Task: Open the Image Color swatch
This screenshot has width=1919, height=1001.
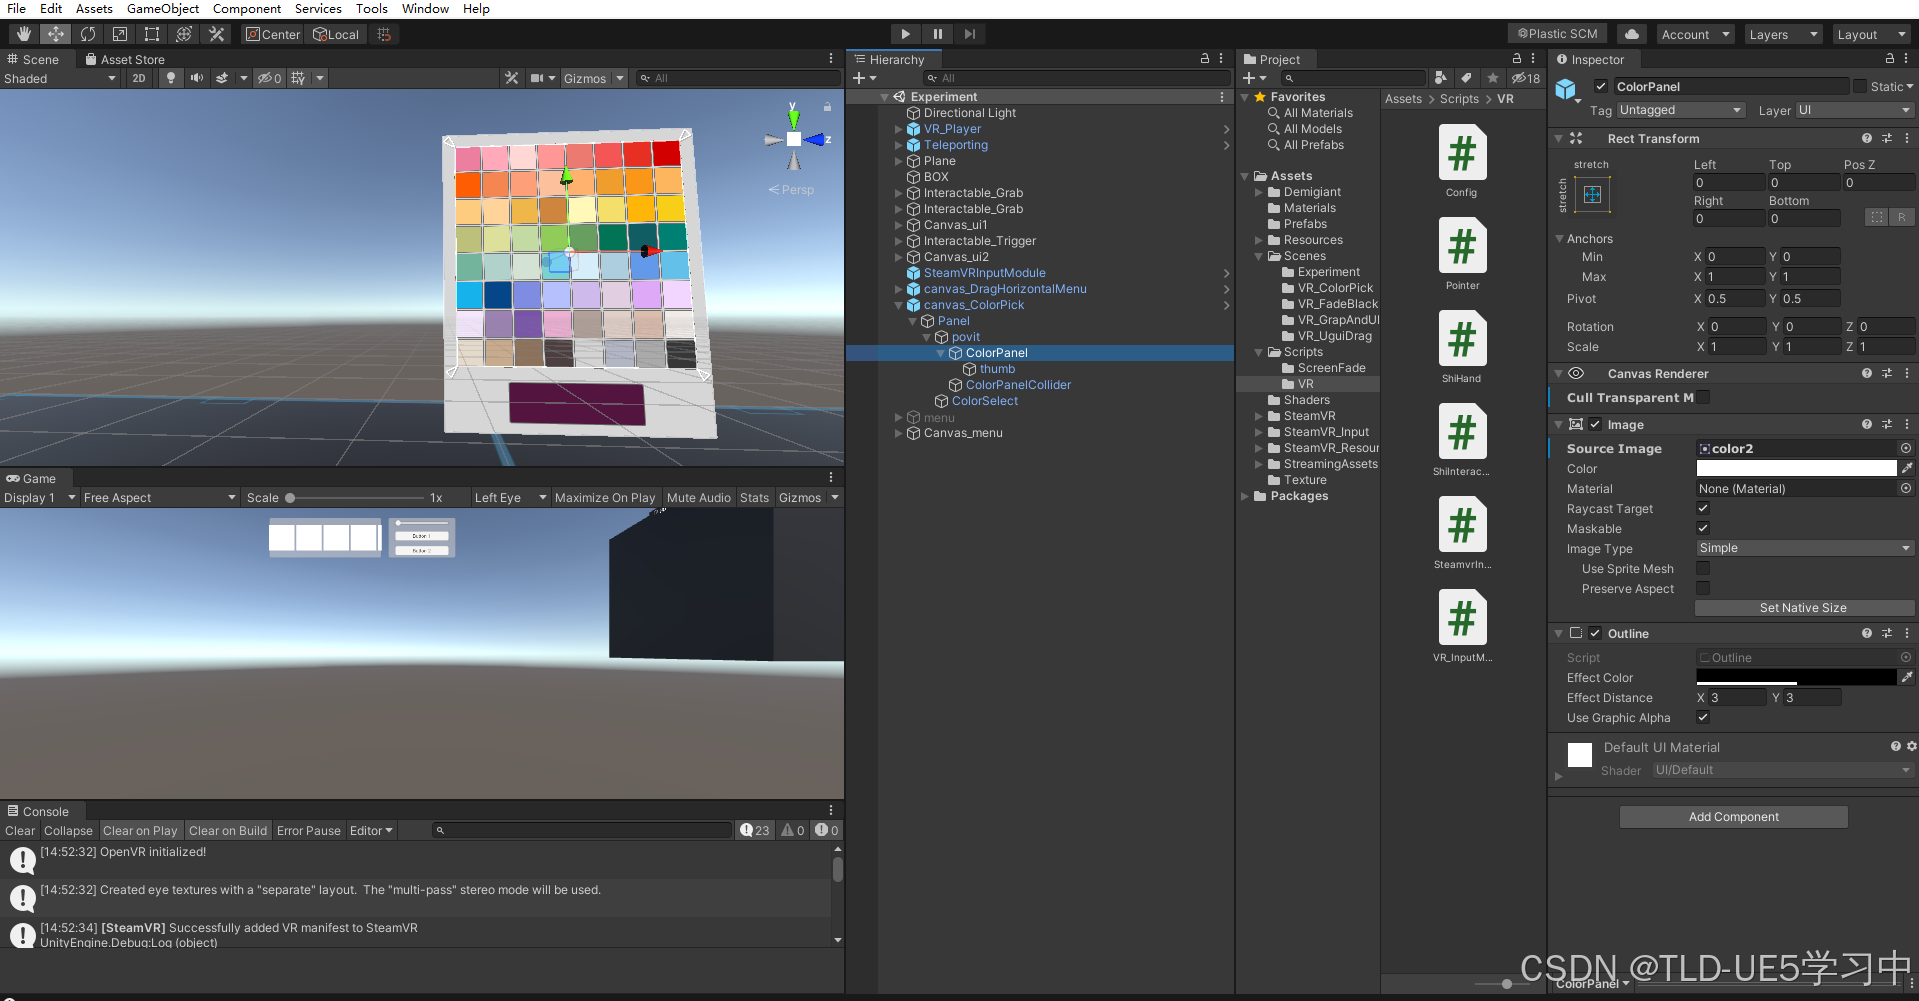Action: 1796,468
